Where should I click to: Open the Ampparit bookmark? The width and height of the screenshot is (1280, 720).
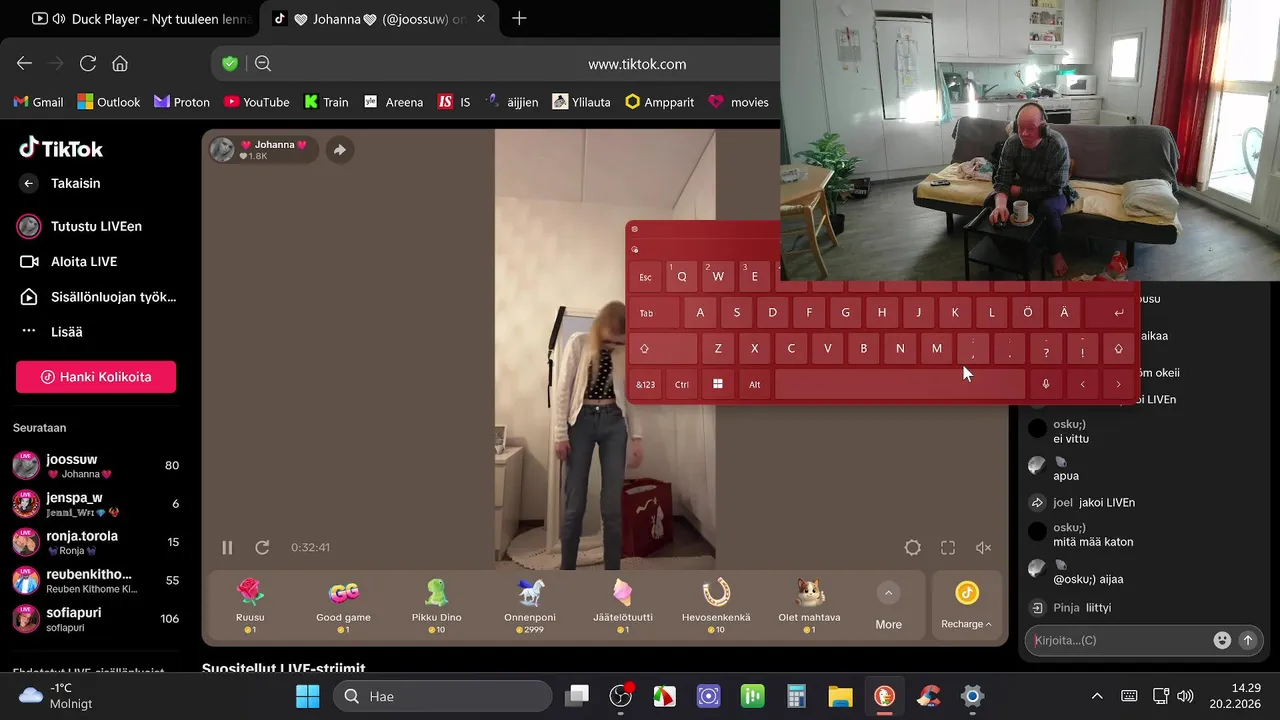660,102
